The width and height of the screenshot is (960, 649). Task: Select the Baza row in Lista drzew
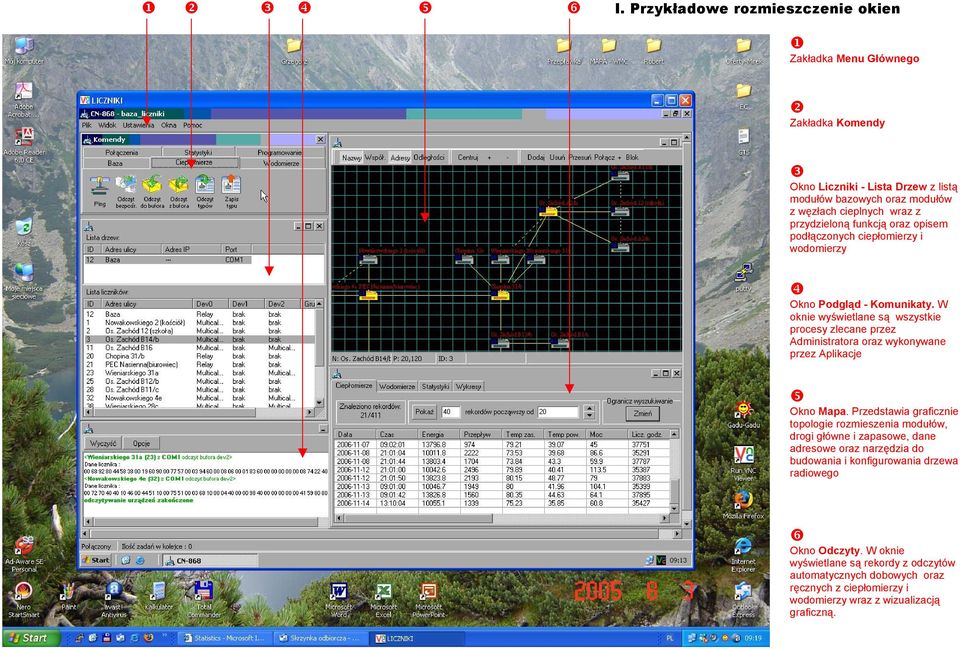(x=168, y=260)
